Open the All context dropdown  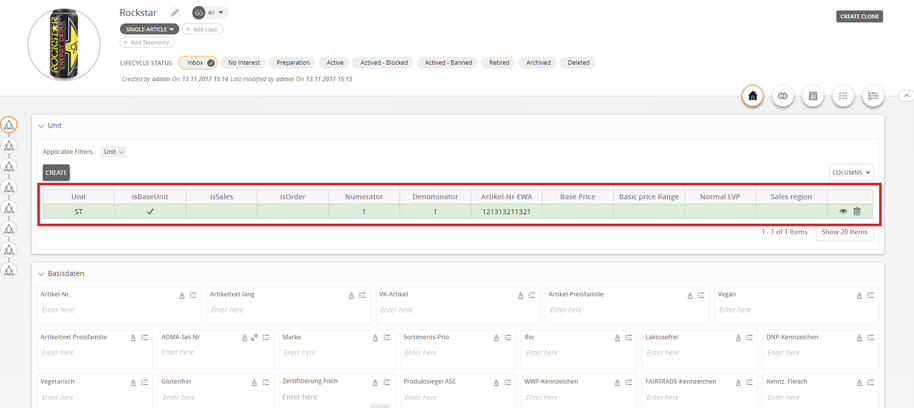click(x=210, y=12)
